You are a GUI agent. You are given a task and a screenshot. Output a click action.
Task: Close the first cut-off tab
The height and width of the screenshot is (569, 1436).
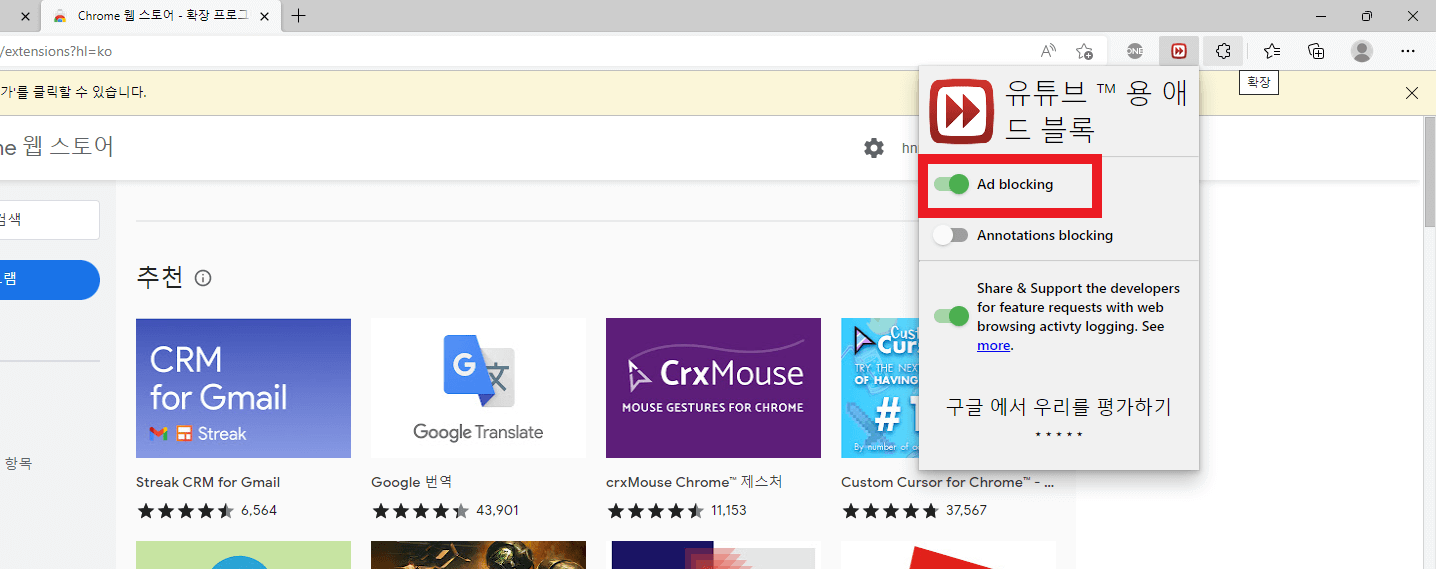pos(25,16)
